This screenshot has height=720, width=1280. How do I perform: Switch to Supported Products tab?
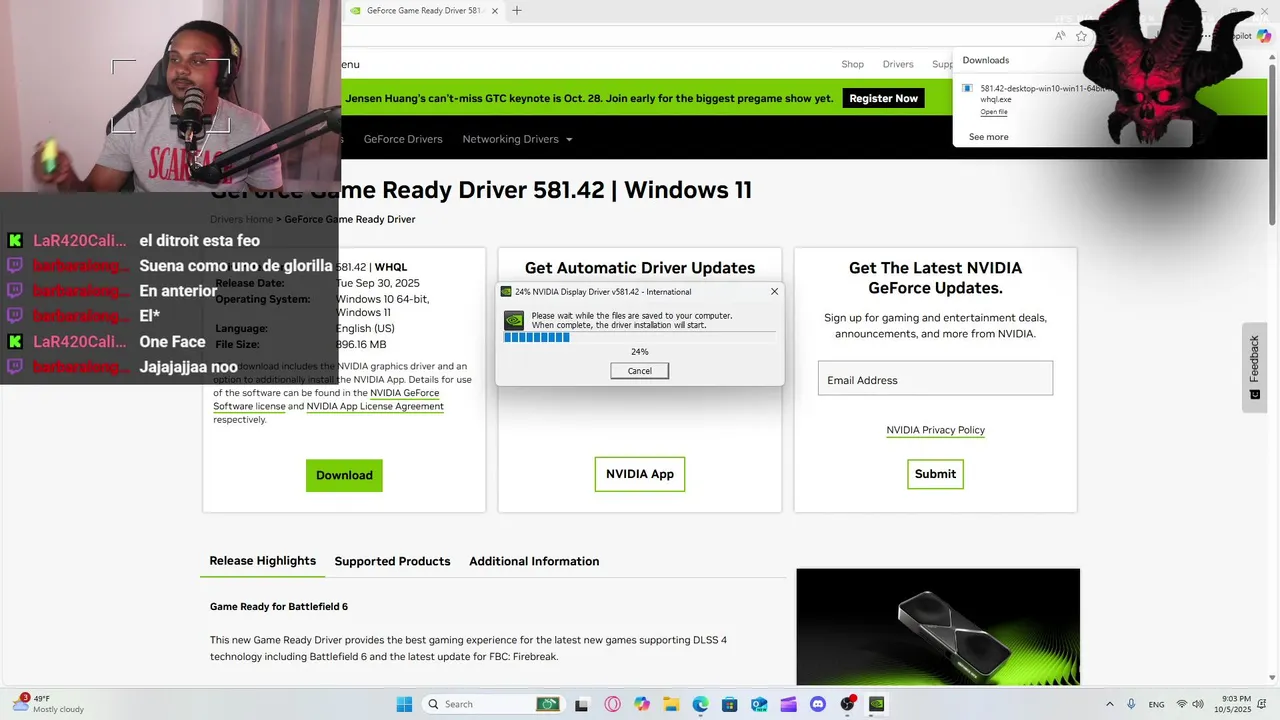(392, 561)
